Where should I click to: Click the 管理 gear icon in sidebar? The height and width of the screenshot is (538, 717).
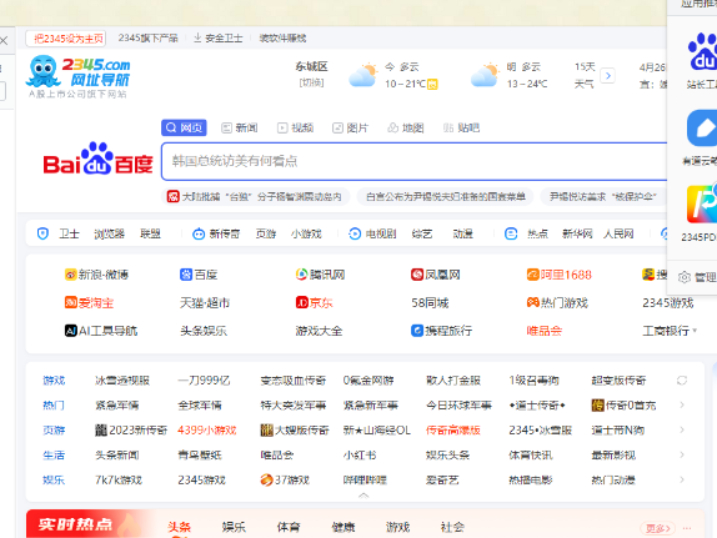pos(684,277)
